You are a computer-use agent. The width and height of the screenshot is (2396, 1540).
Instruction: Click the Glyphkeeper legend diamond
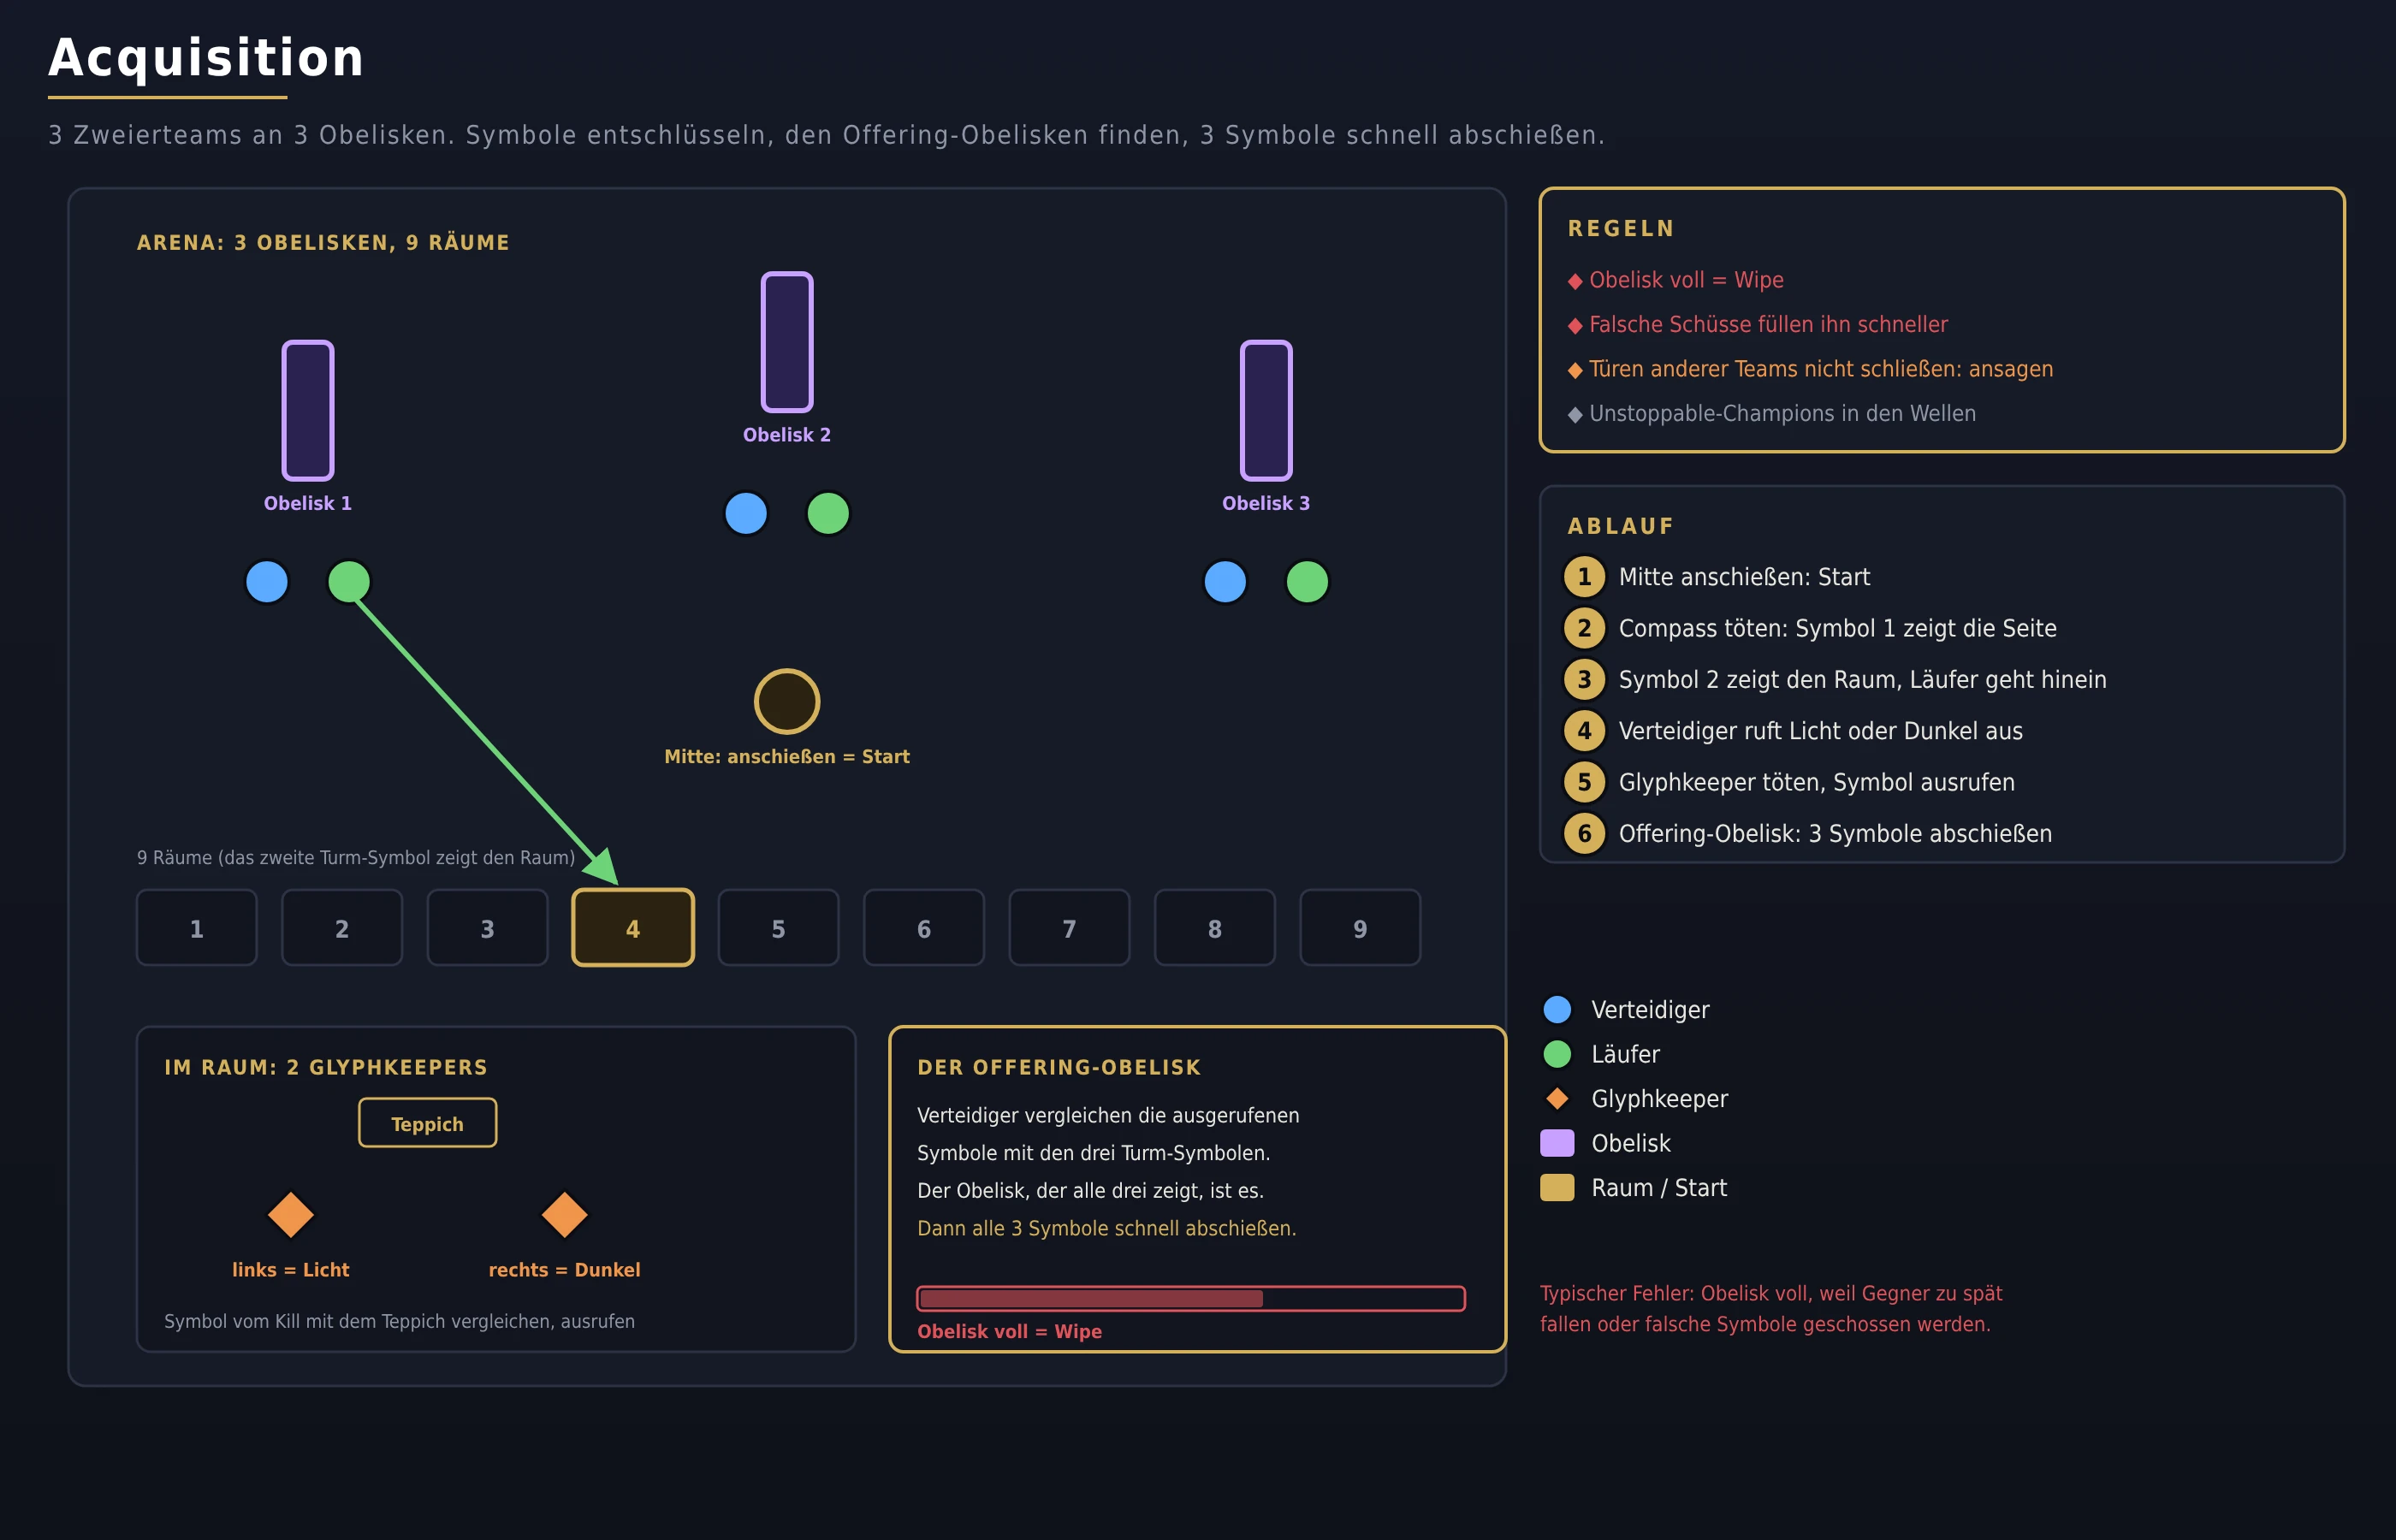1557,1099
